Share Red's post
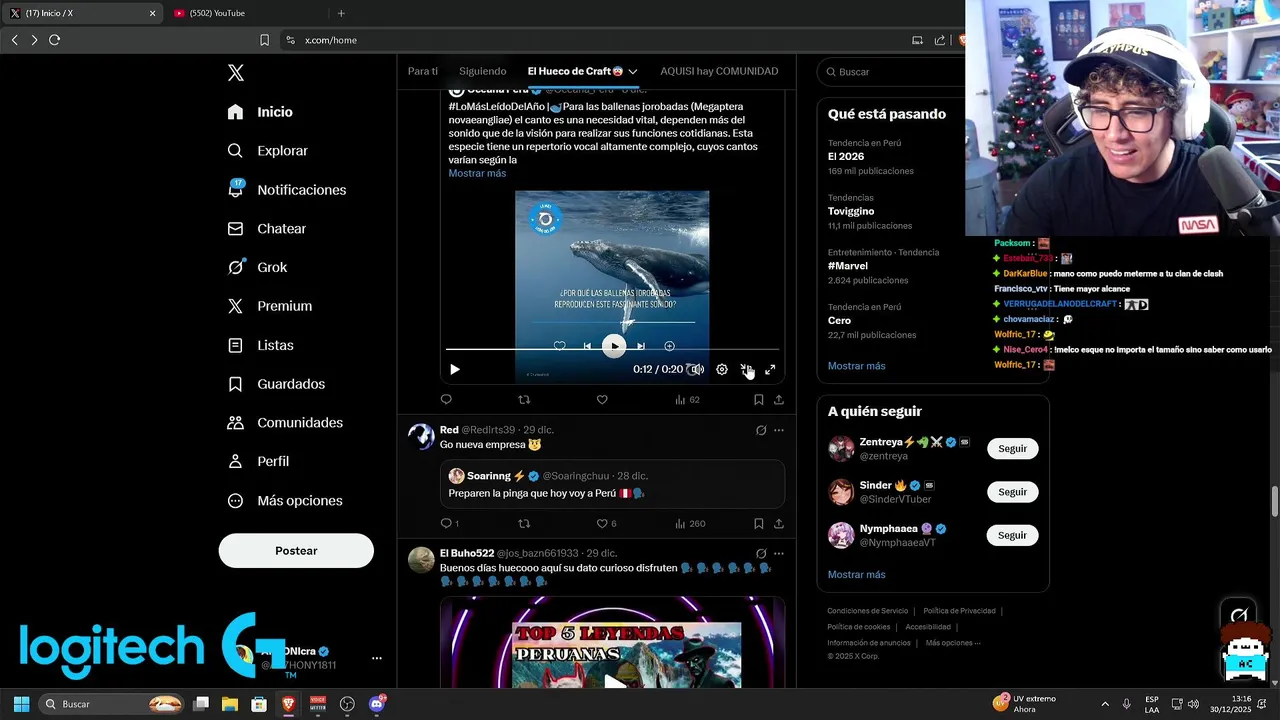The image size is (1280, 720). 779,524
